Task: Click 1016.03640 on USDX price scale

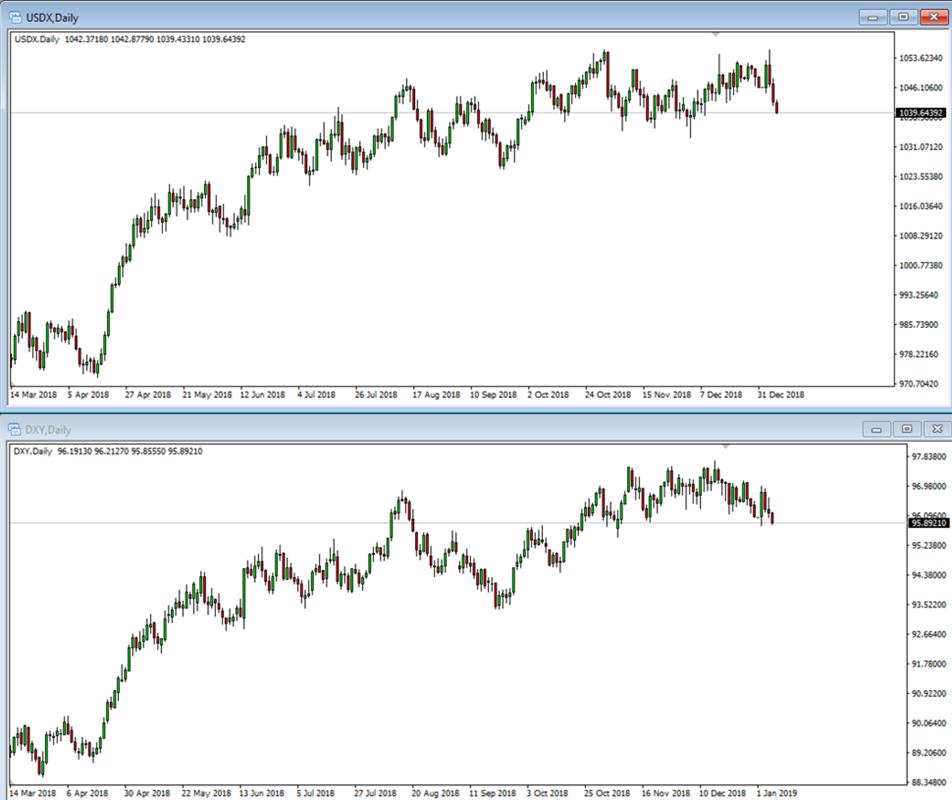Action: click(921, 206)
